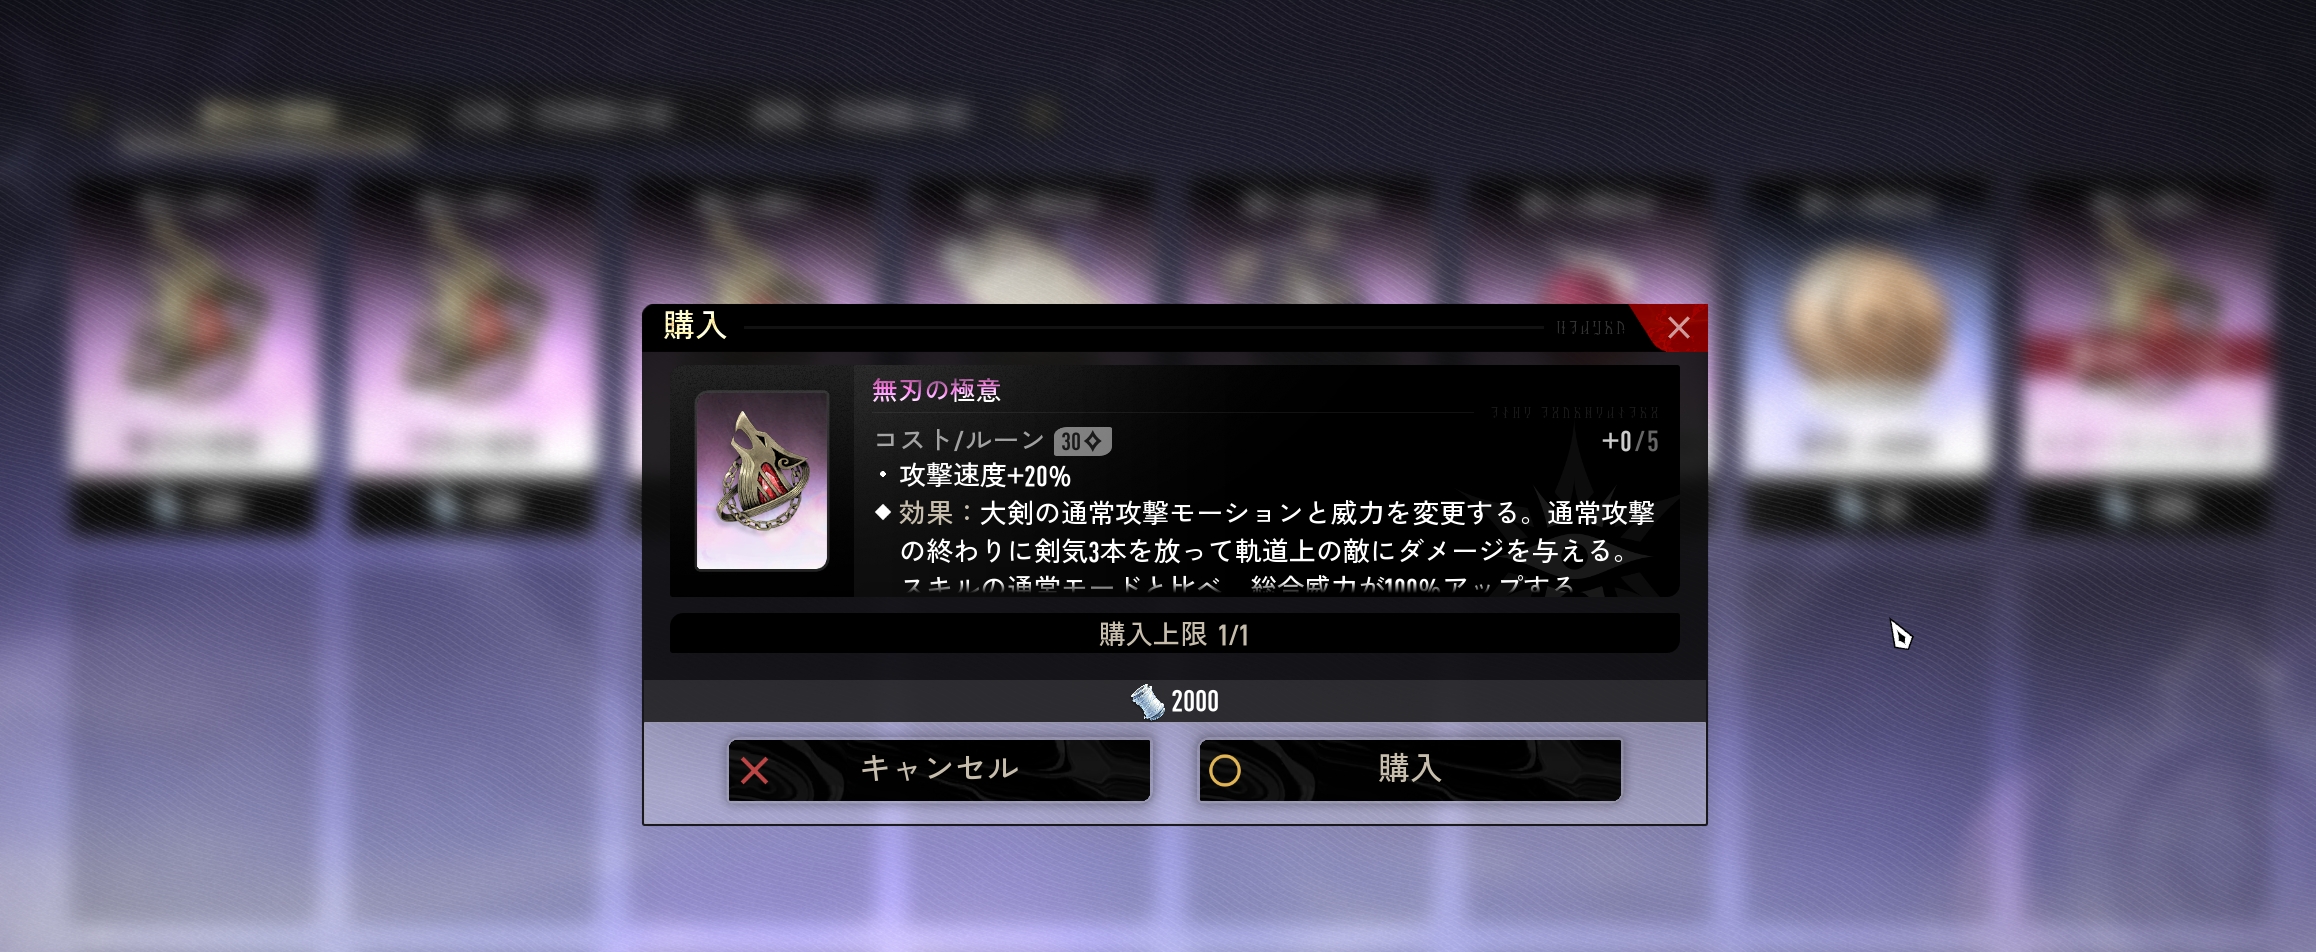Switch to the first blurred shop tab

[266, 118]
